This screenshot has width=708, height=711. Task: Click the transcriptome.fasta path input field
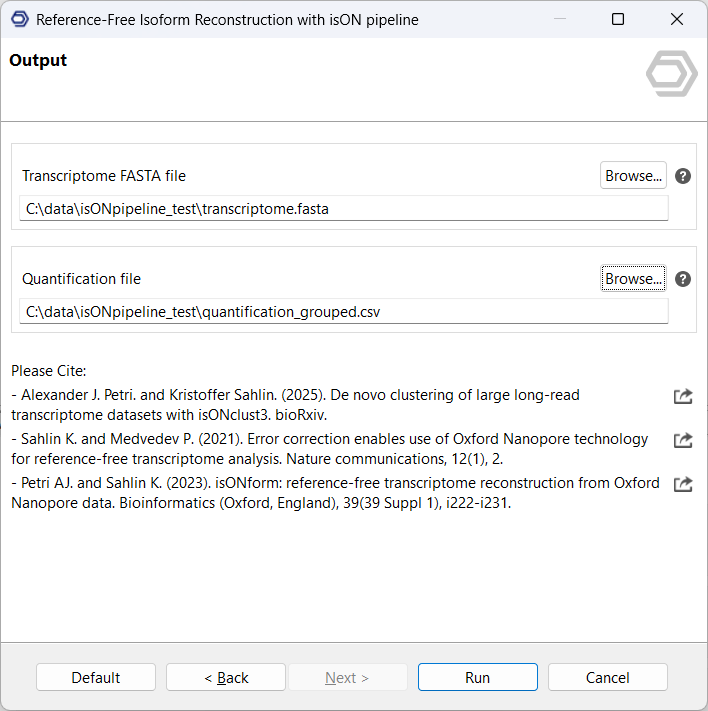point(343,209)
